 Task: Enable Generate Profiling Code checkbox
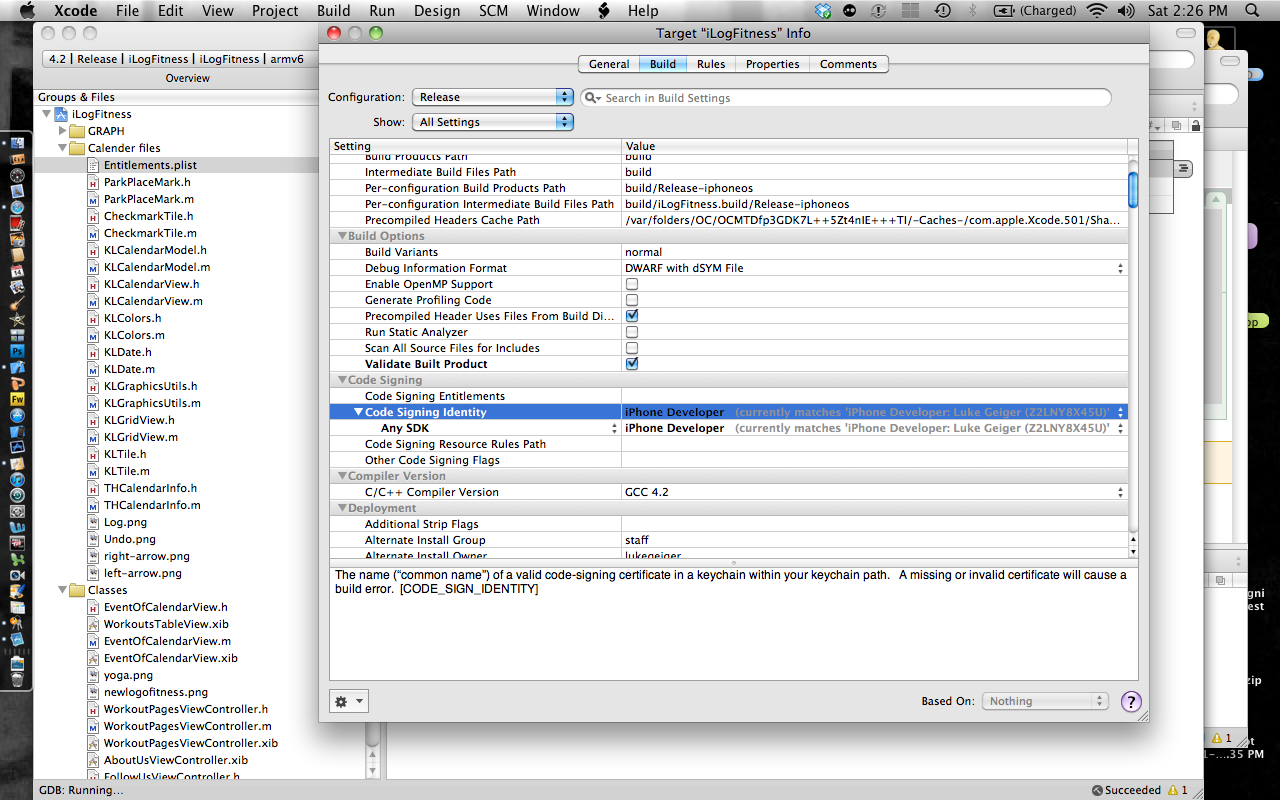click(632, 300)
